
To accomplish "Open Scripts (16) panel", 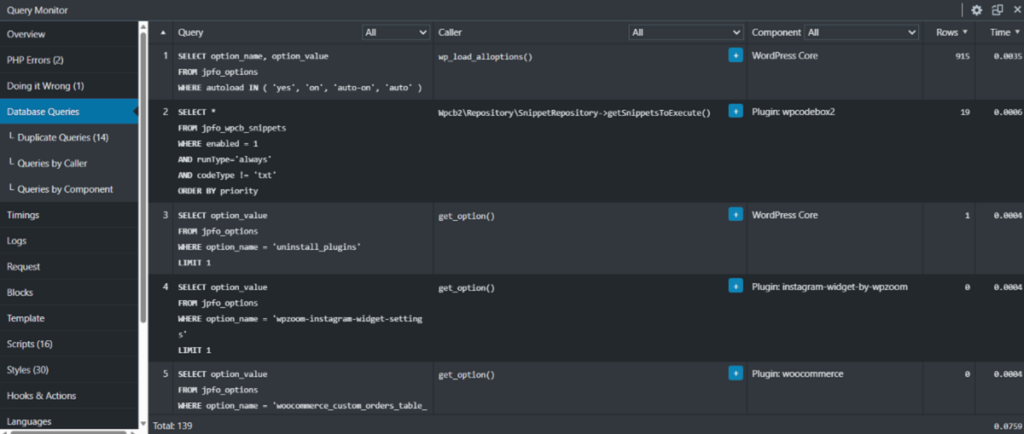I will 69,344.
